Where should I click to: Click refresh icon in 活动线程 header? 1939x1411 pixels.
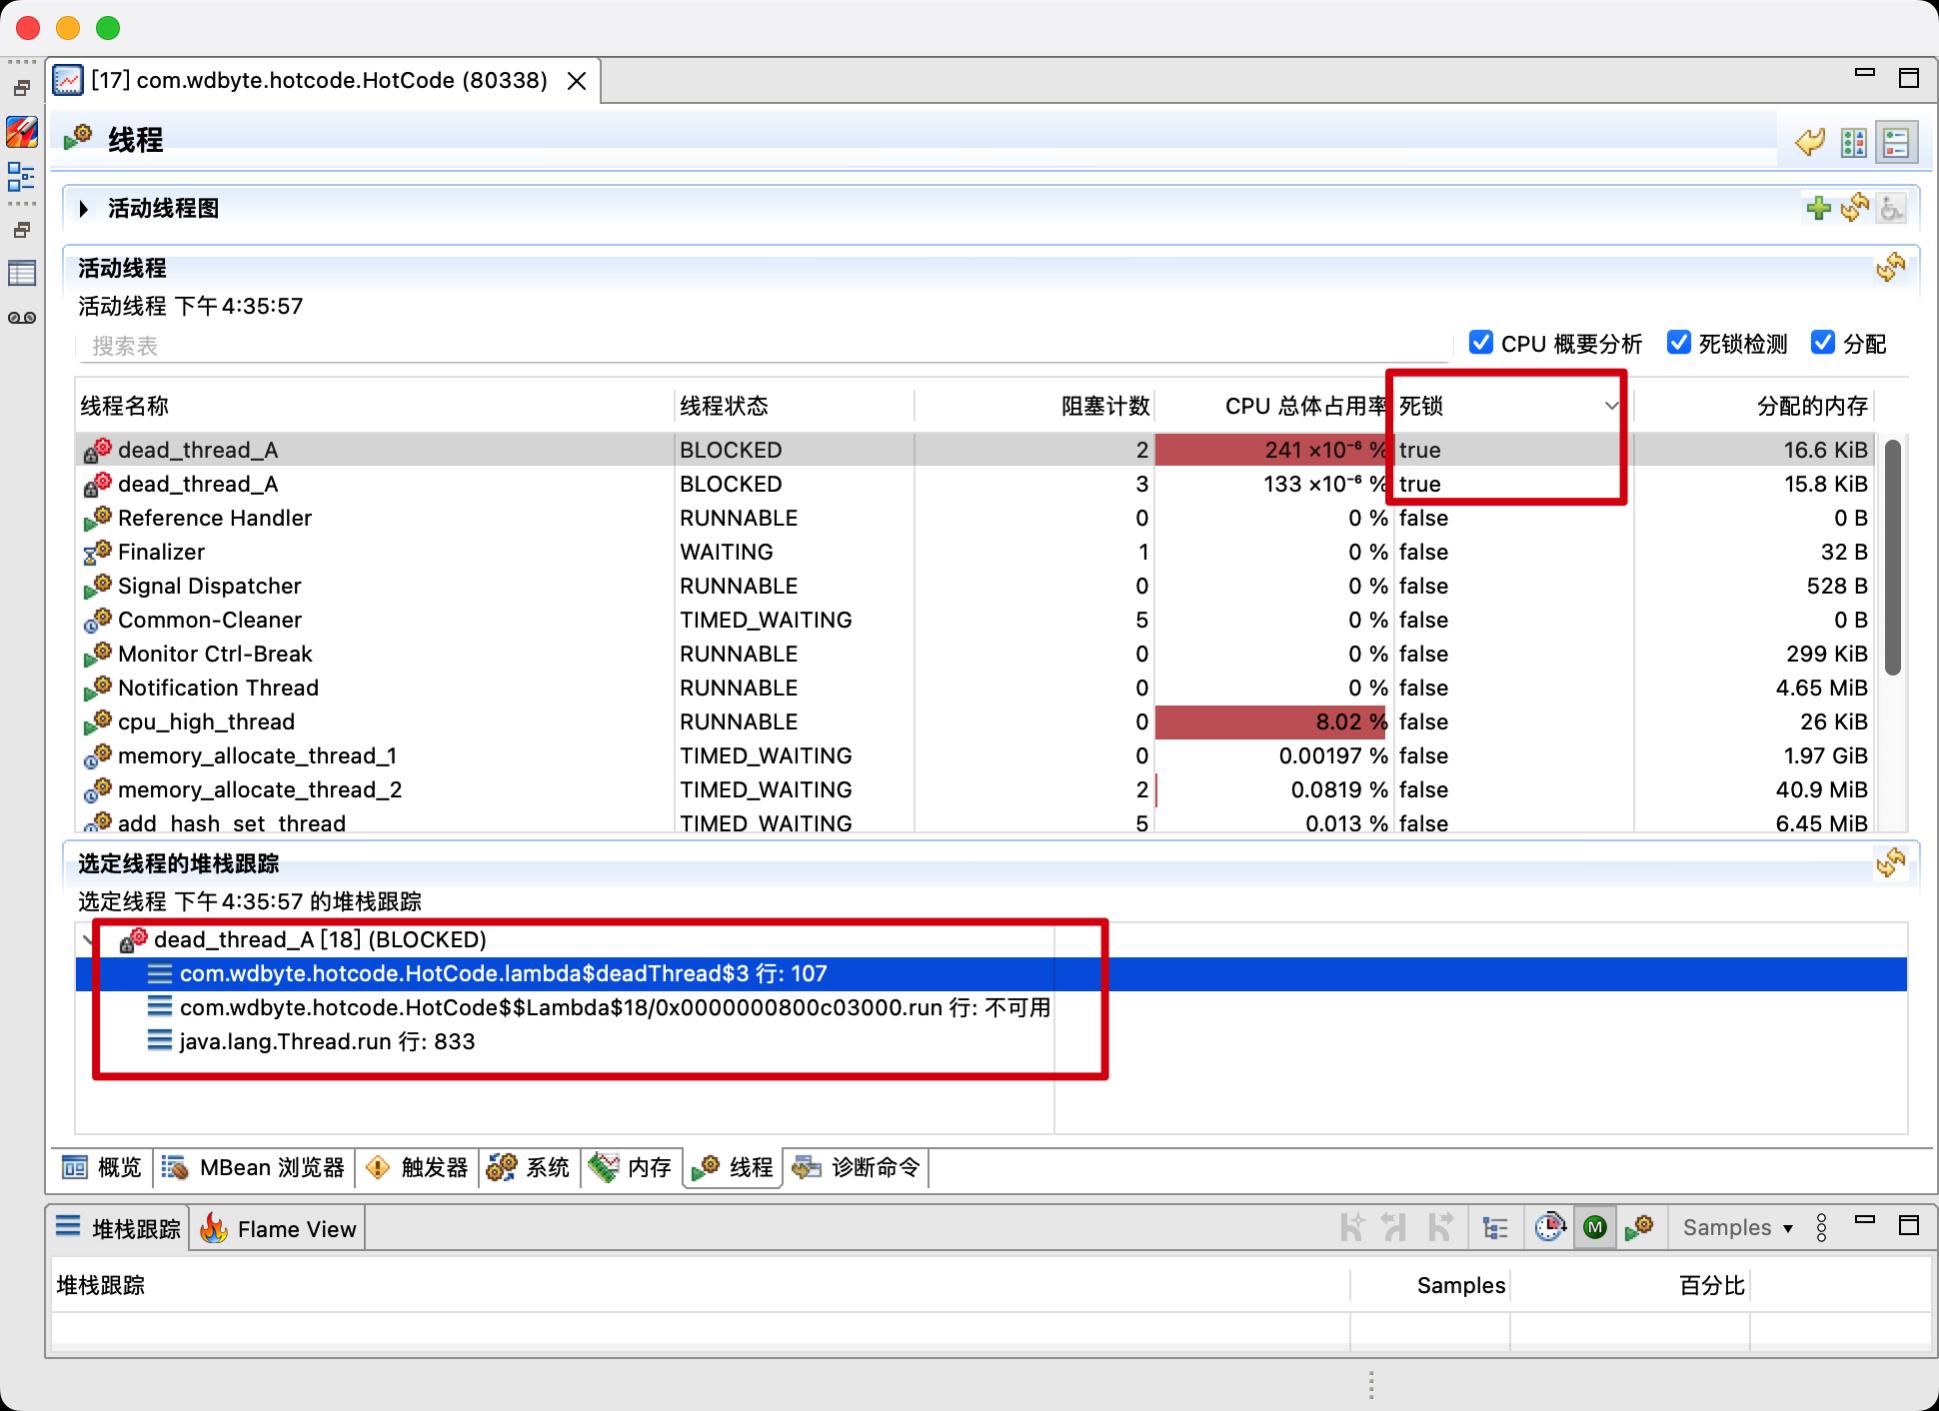[x=1890, y=268]
